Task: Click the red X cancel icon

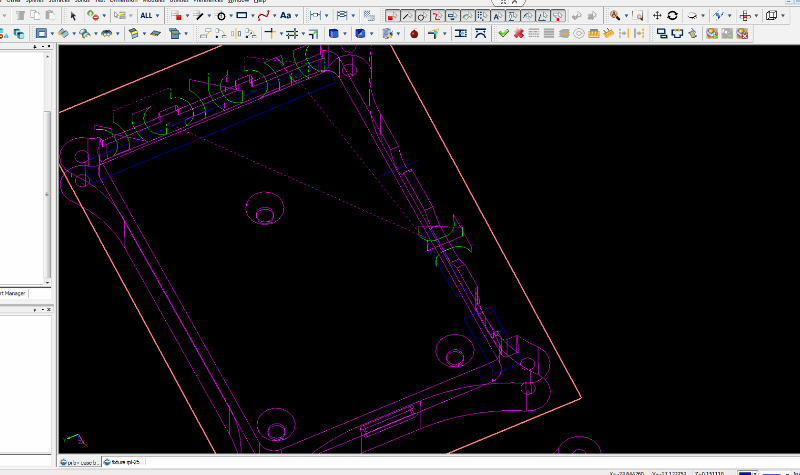Action: coord(519,33)
